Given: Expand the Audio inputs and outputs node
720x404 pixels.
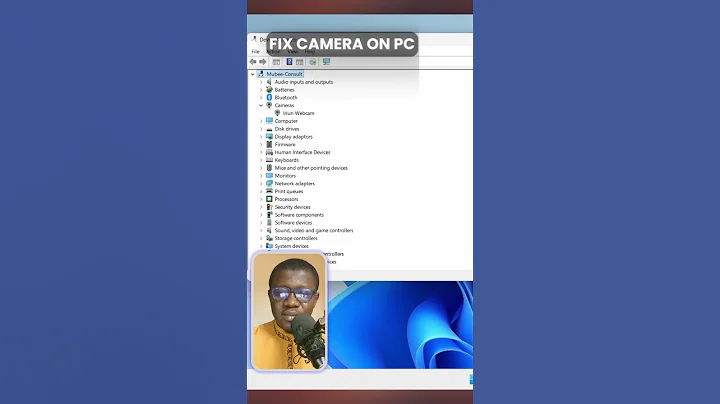Looking at the screenshot, I should tap(261, 82).
